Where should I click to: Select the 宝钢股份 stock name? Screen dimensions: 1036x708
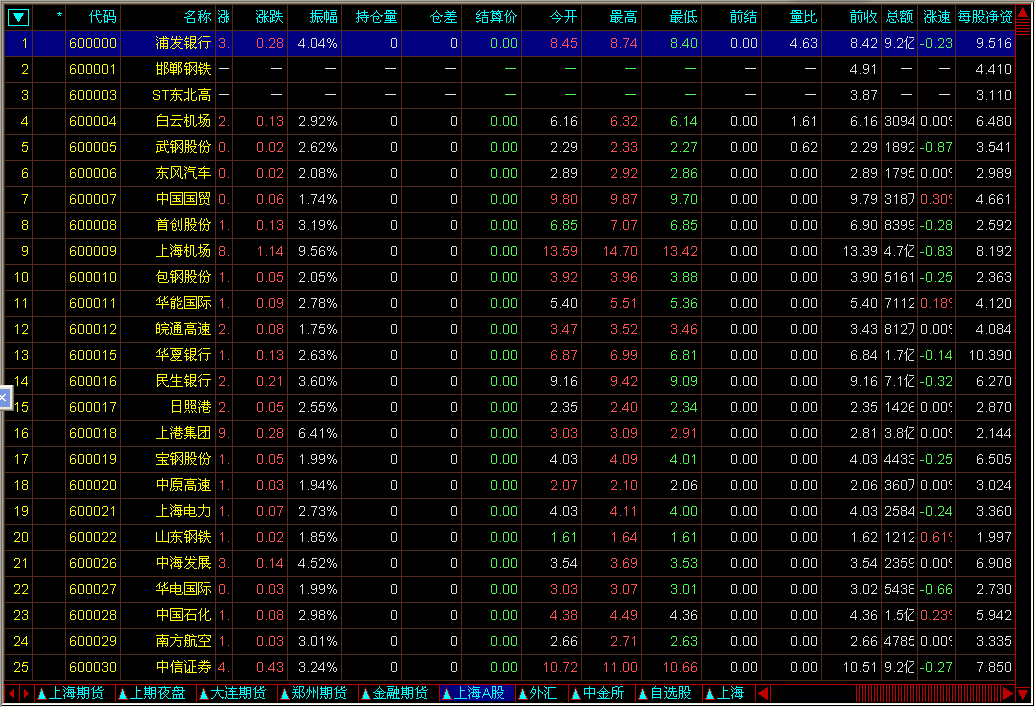pyautogui.click(x=183, y=459)
